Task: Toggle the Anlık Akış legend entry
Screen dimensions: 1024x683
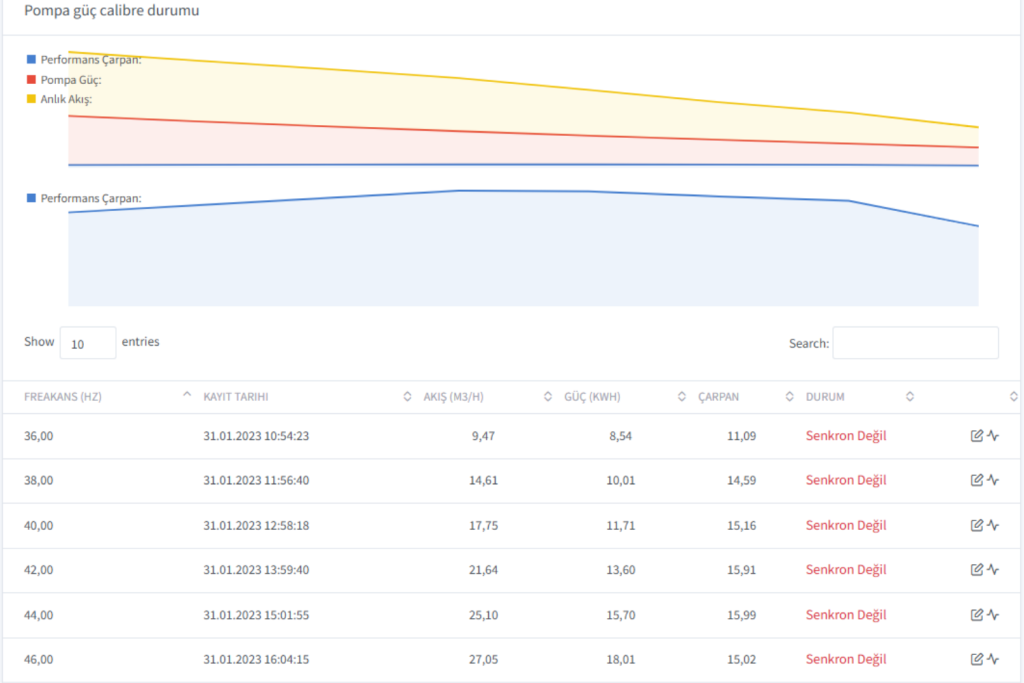Action: (66, 99)
